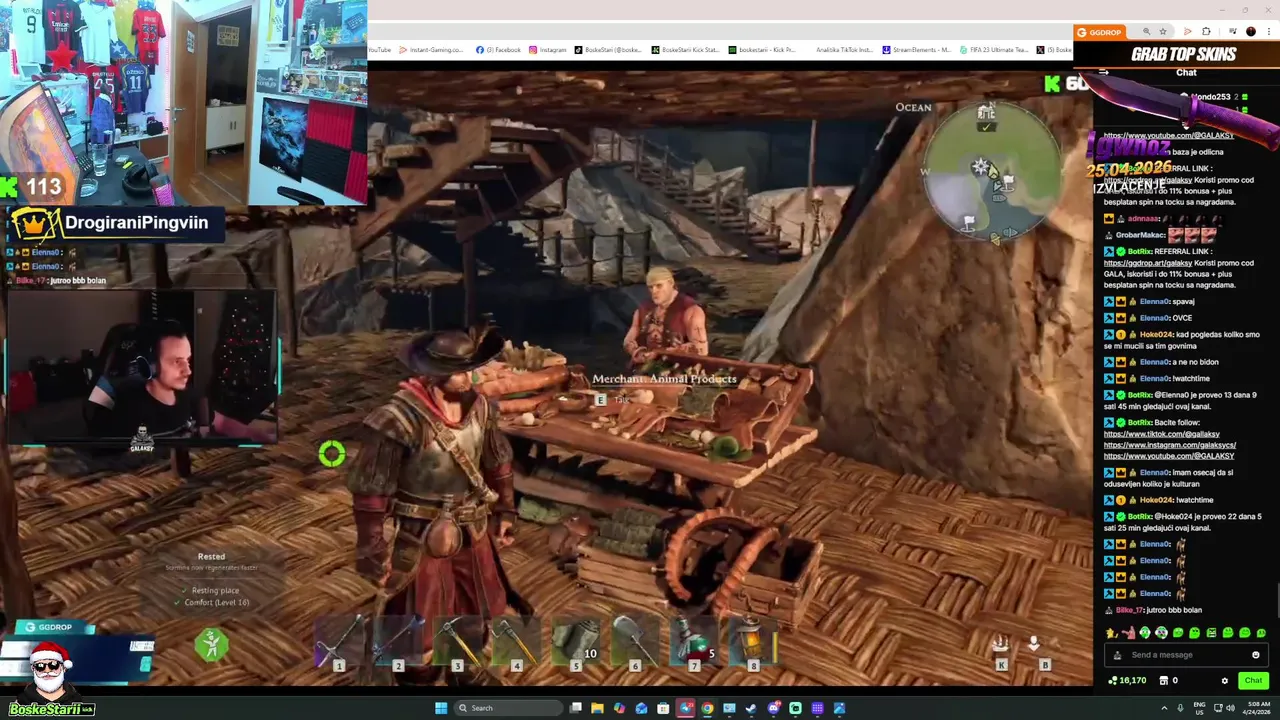1280x720 pixels.
Task: Open Microsoft Store from the taskbar
Action: click(663, 708)
